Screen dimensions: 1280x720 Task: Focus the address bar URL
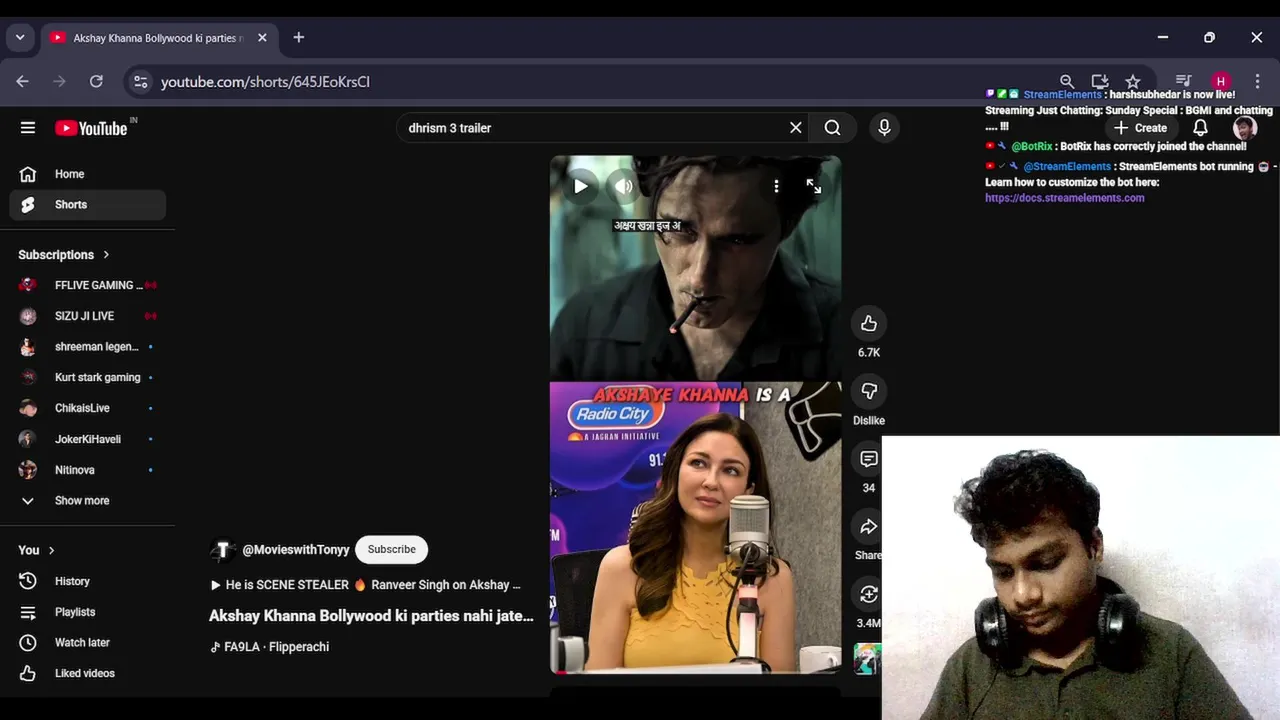click(265, 82)
